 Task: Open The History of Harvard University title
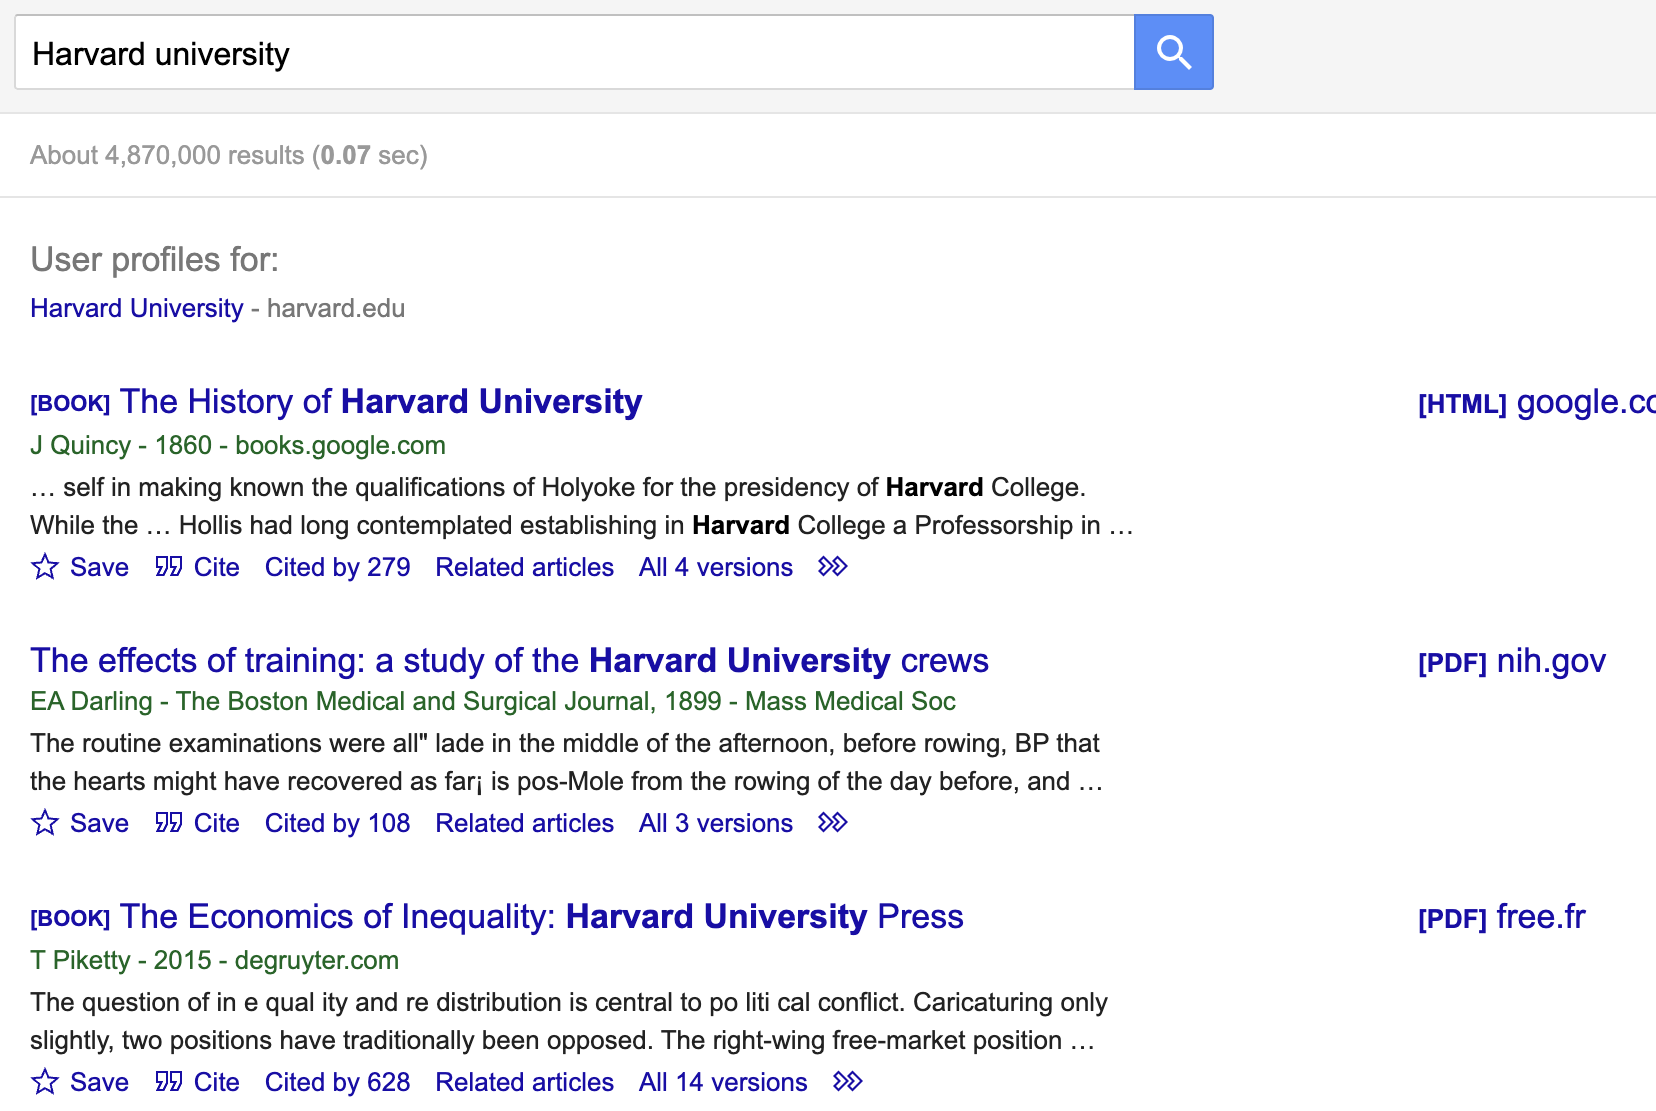click(x=380, y=402)
